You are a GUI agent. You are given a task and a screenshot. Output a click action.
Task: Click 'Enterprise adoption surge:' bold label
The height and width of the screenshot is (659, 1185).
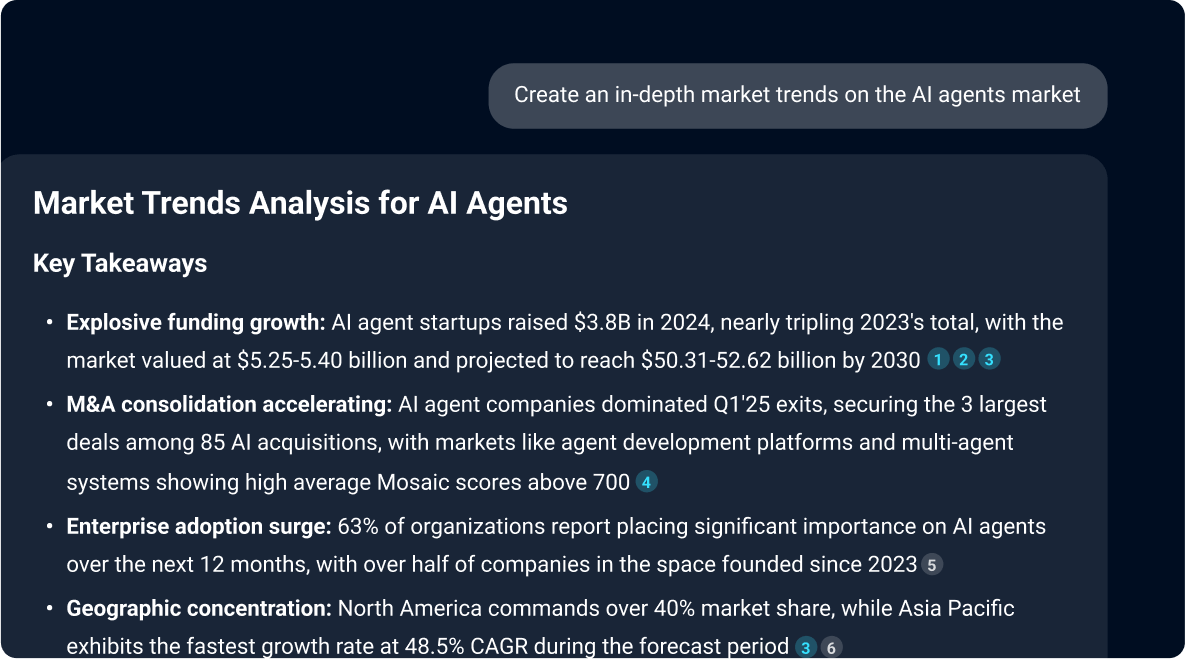coord(199,526)
